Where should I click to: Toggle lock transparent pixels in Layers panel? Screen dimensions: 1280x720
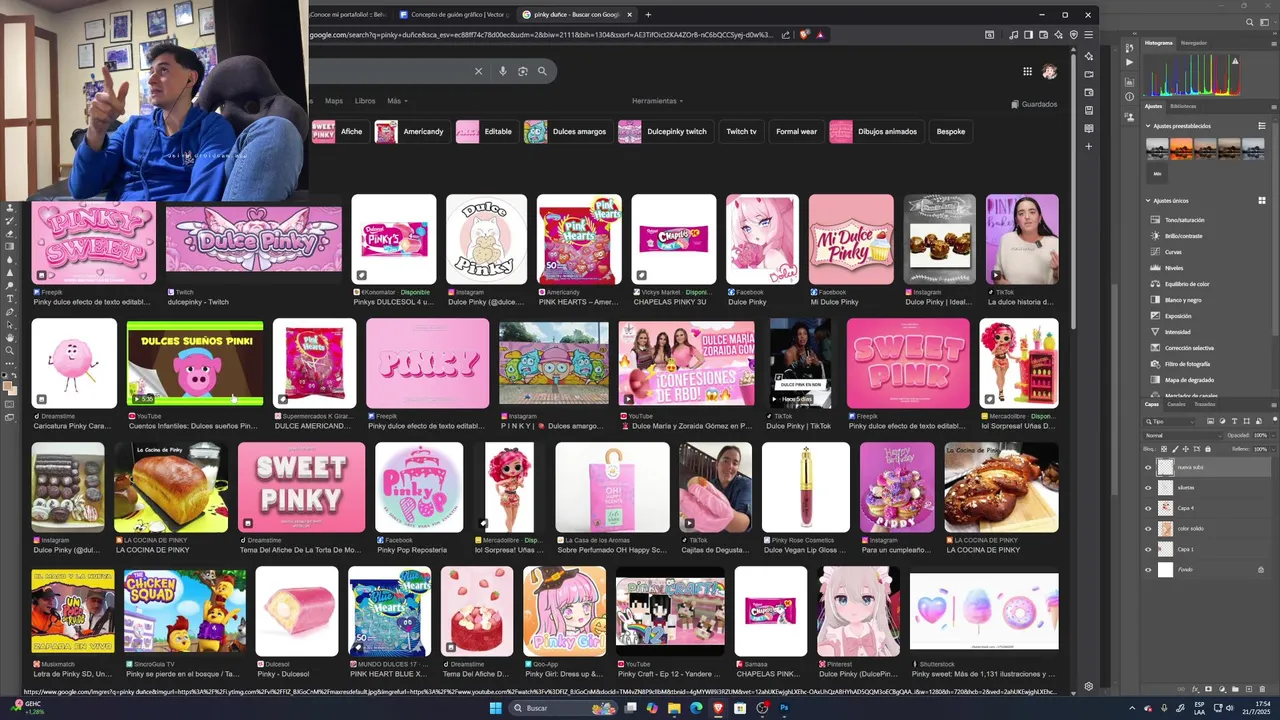(x=1164, y=449)
